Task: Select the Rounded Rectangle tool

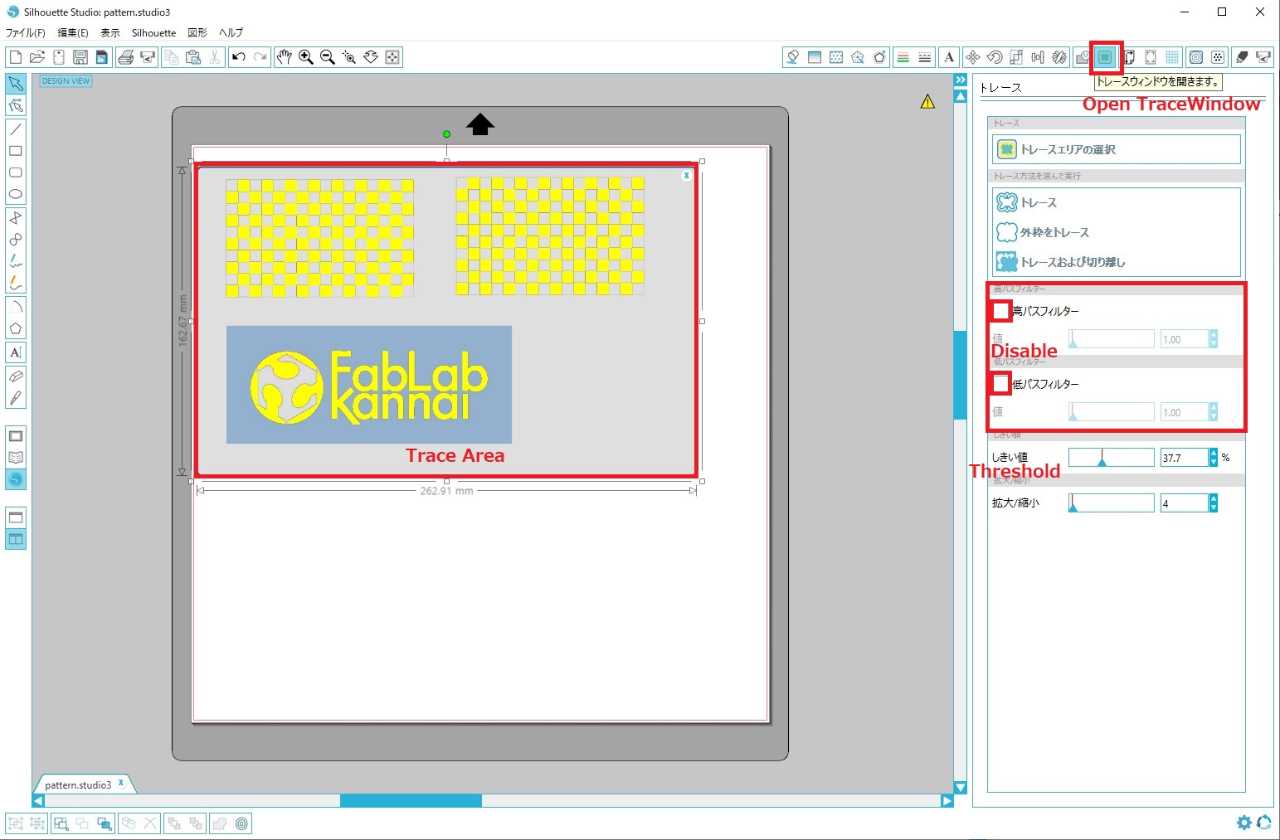Action: (x=16, y=173)
